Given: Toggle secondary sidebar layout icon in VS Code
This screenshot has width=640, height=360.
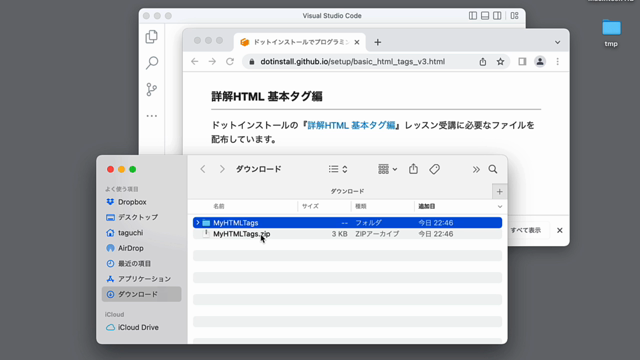Looking at the screenshot, I should 497,16.
